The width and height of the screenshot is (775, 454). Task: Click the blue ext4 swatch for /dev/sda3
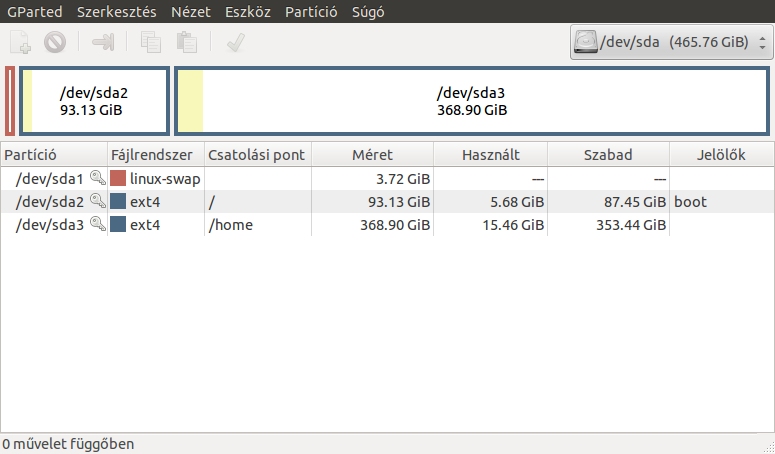118,225
